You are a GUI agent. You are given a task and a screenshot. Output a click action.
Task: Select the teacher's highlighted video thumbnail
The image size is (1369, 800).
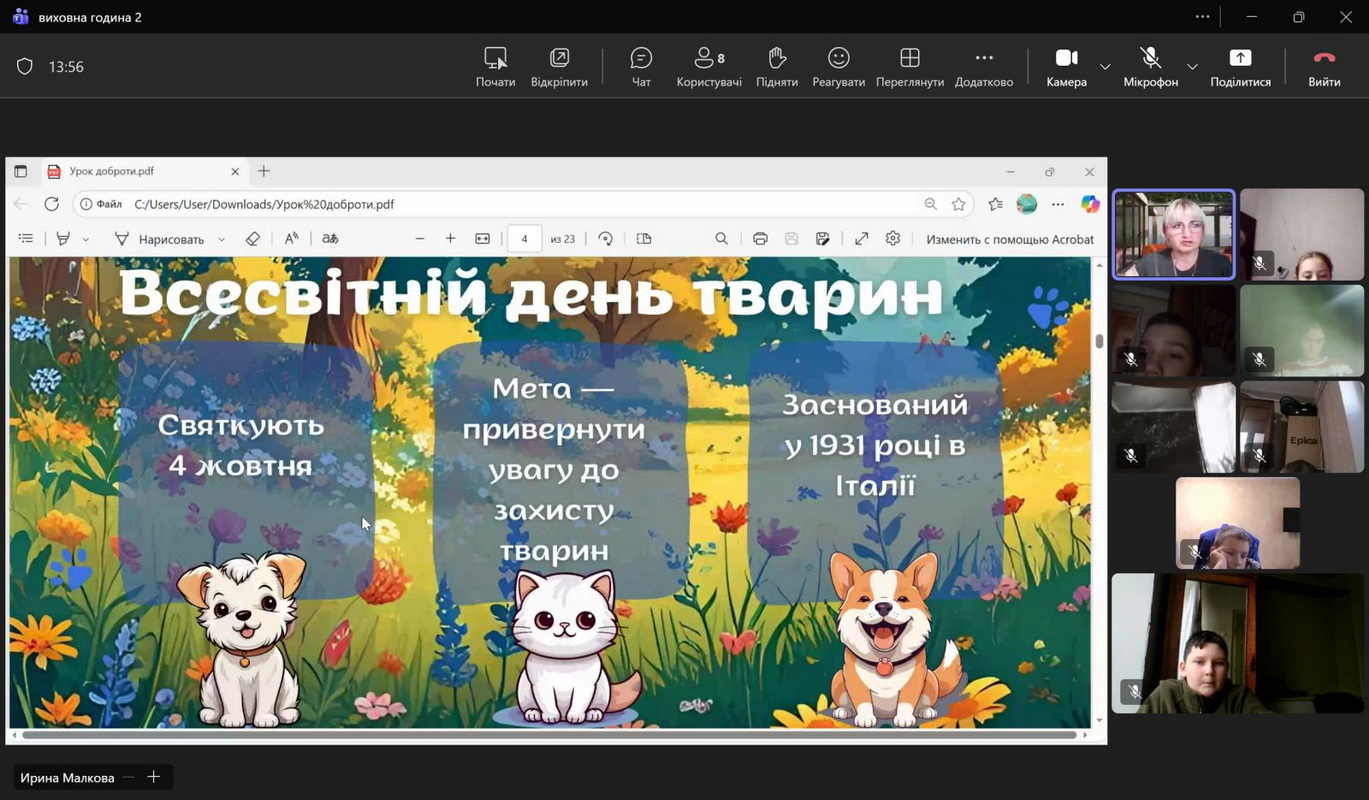1174,235
